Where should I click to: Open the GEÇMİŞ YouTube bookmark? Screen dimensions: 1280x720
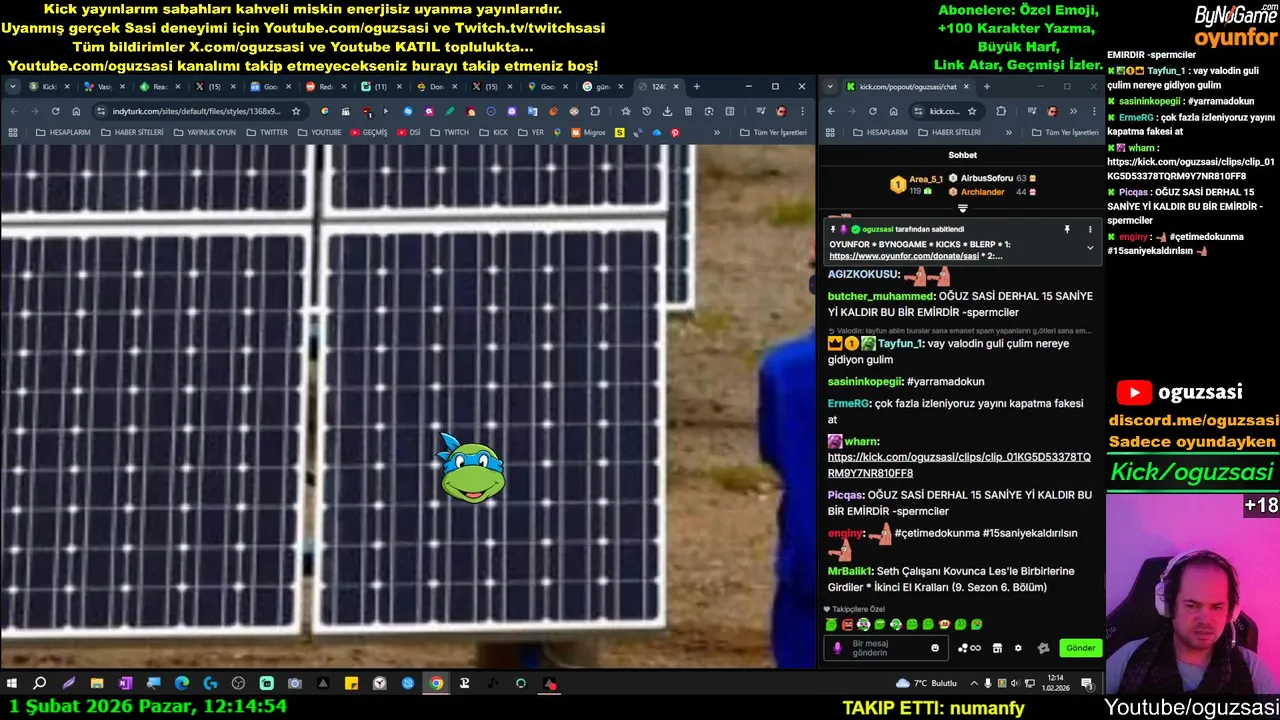(x=369, y=132)
